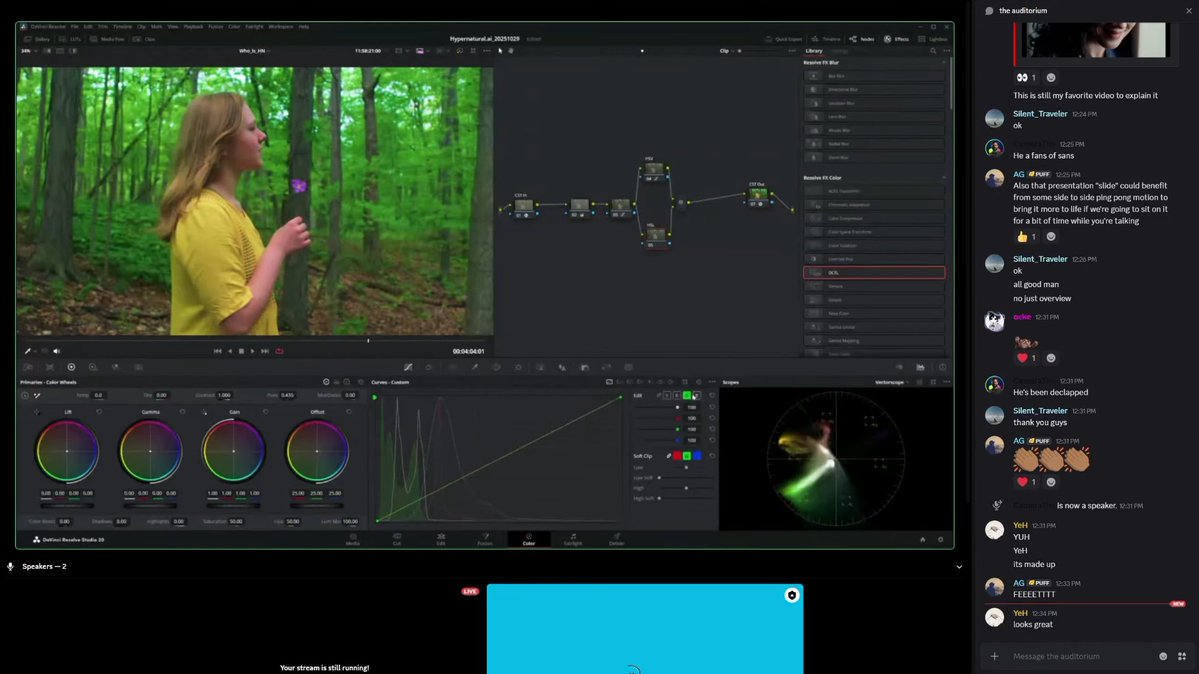Click the Gain master wheel slider
The height and width of the screenshot is (674, 1199).
(233, 506)
